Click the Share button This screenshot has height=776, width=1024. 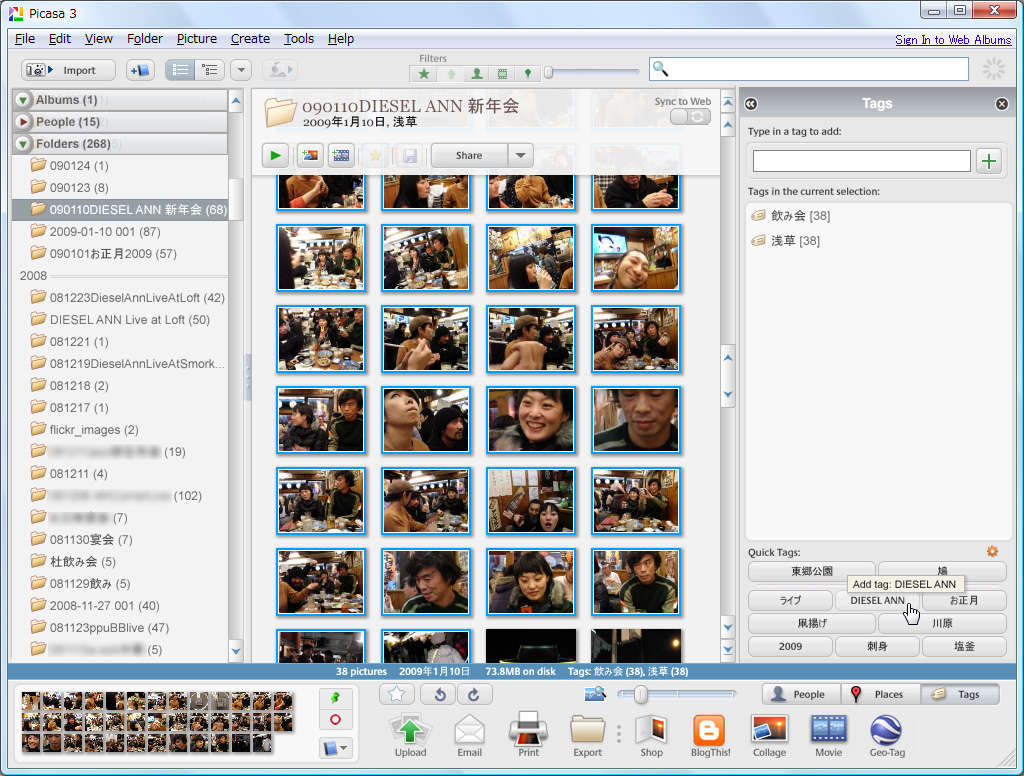click(469, 155)
